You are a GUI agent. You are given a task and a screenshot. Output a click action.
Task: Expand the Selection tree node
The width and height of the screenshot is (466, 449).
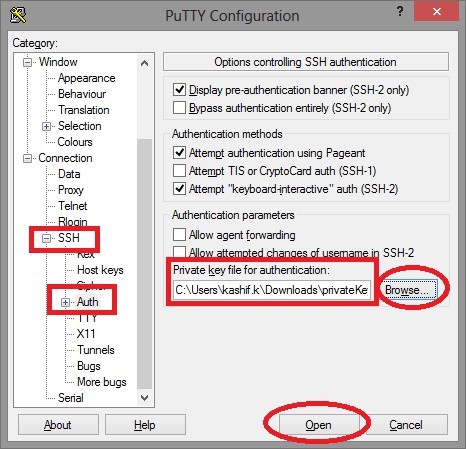[x=46, y=126]
